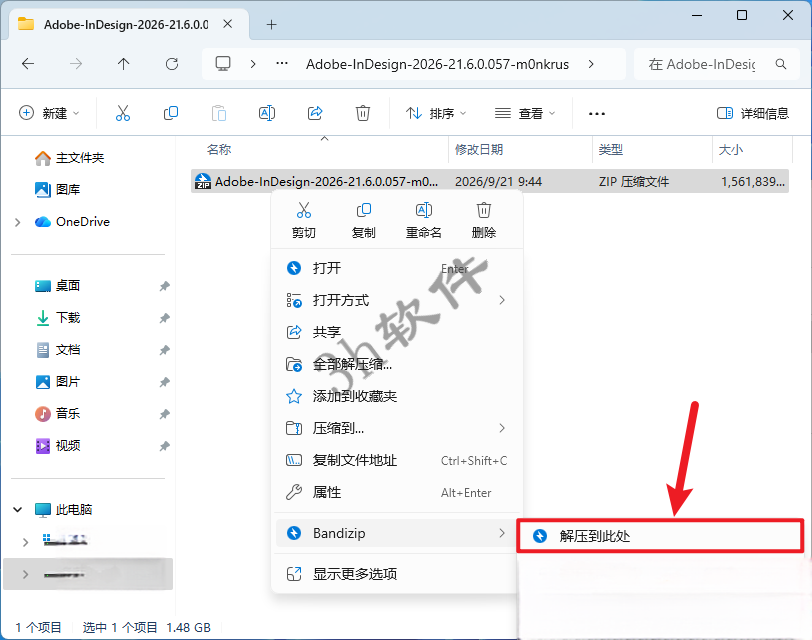Click the PC monitor icon in address bar

[223, 64]
